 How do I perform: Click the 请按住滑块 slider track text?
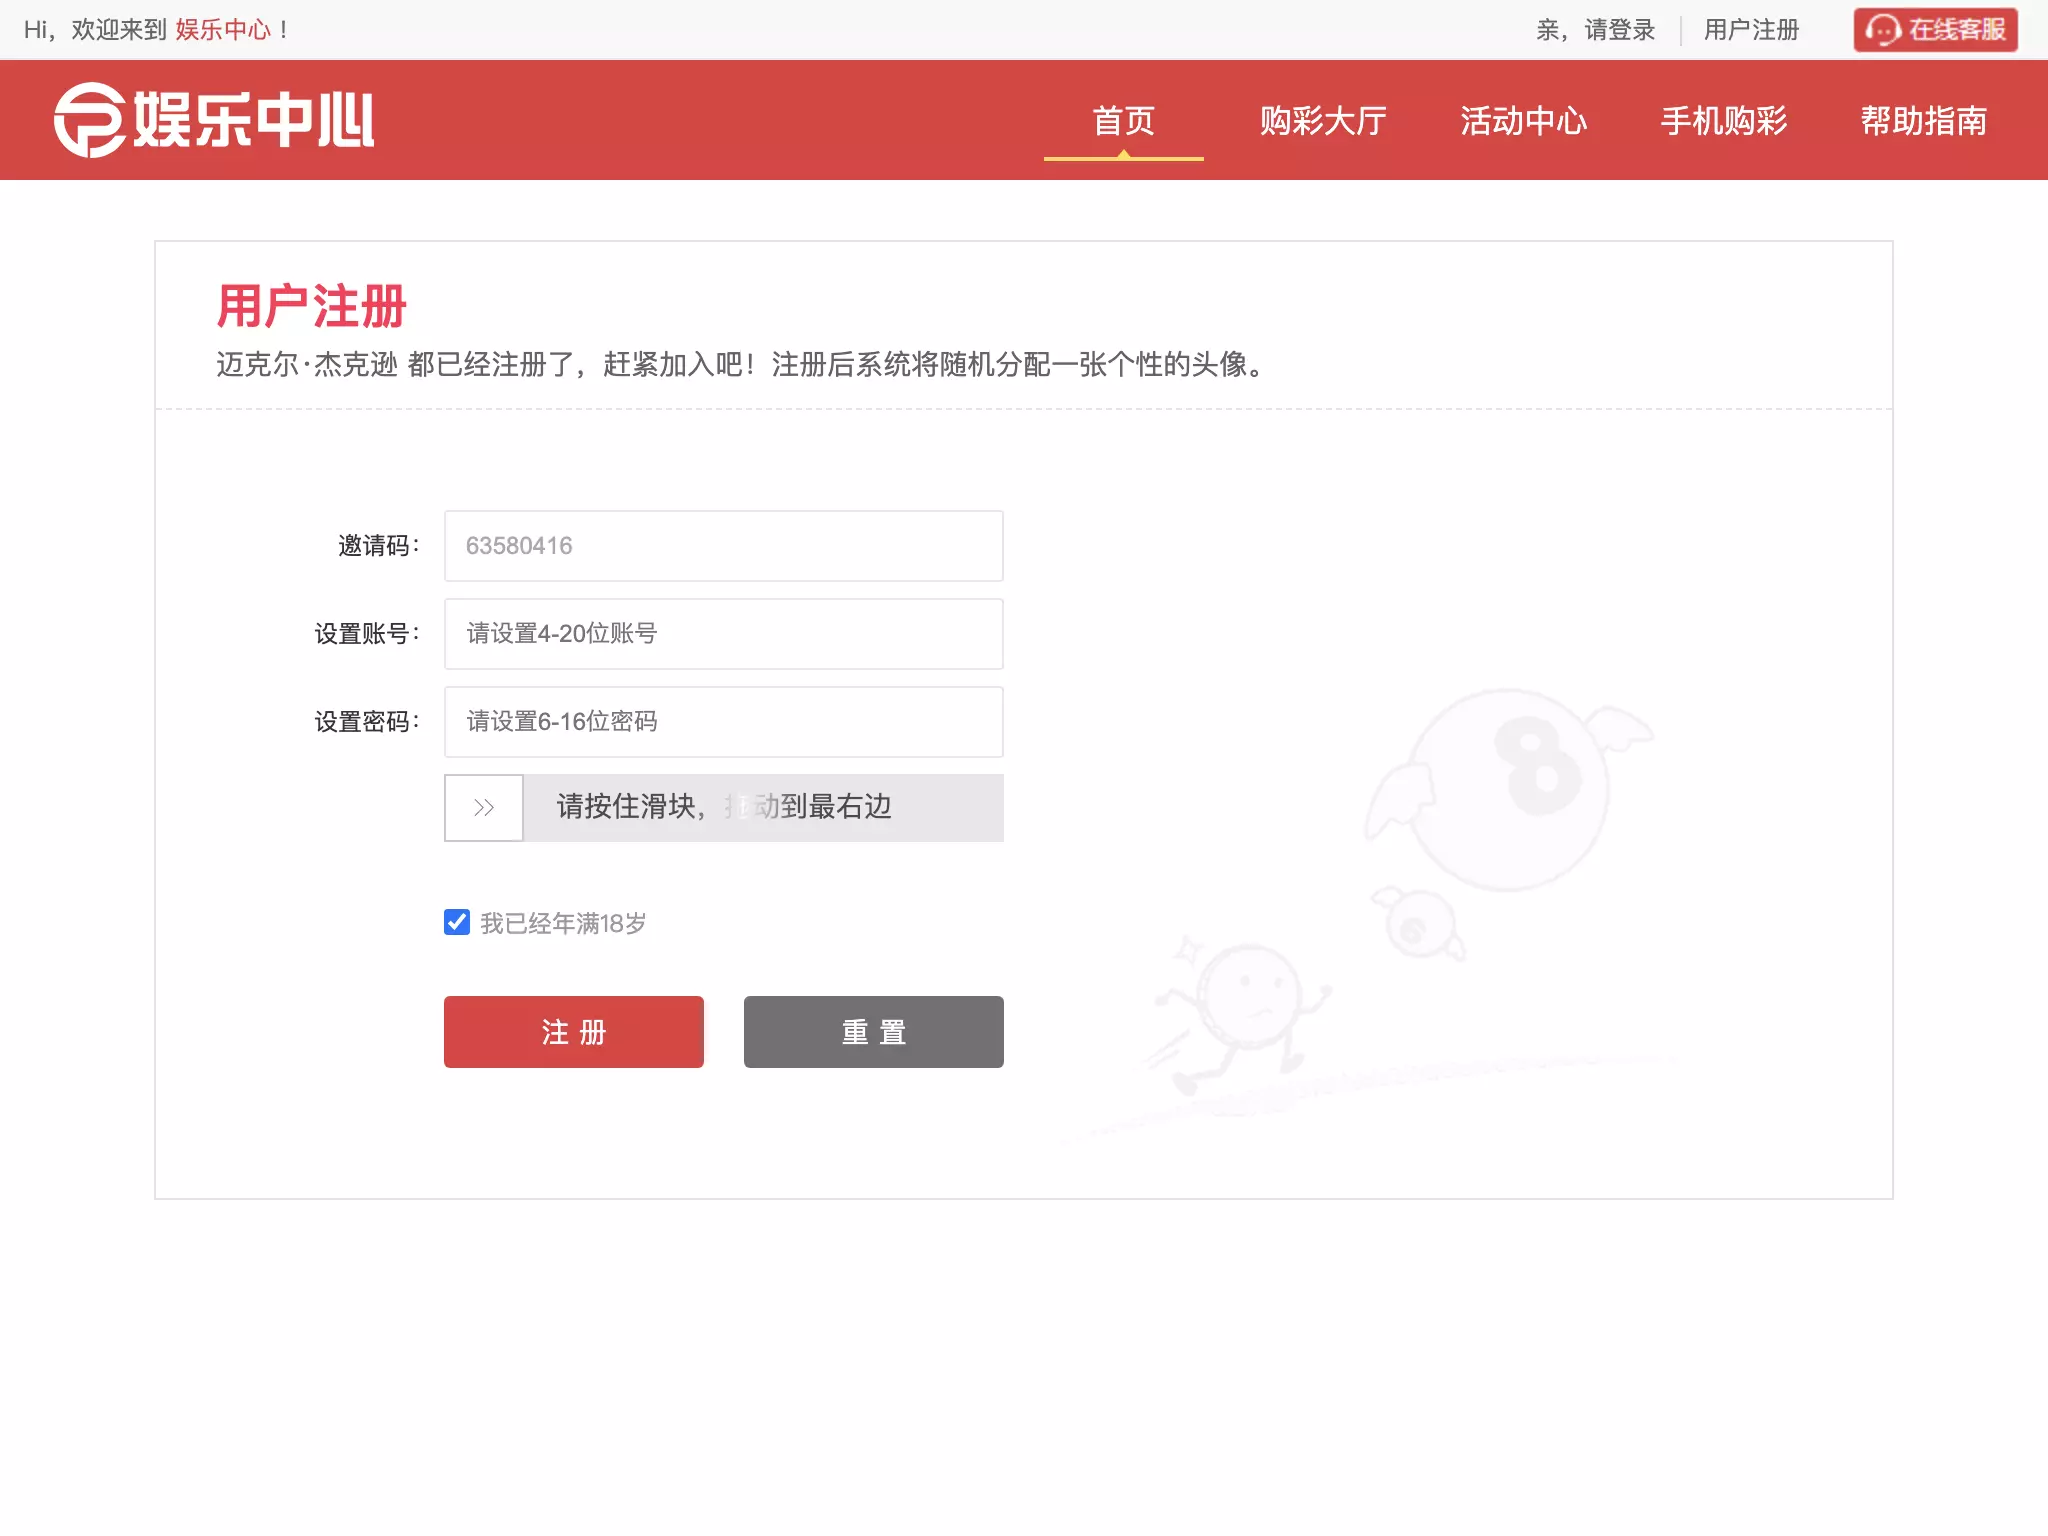tap(724, 807)
